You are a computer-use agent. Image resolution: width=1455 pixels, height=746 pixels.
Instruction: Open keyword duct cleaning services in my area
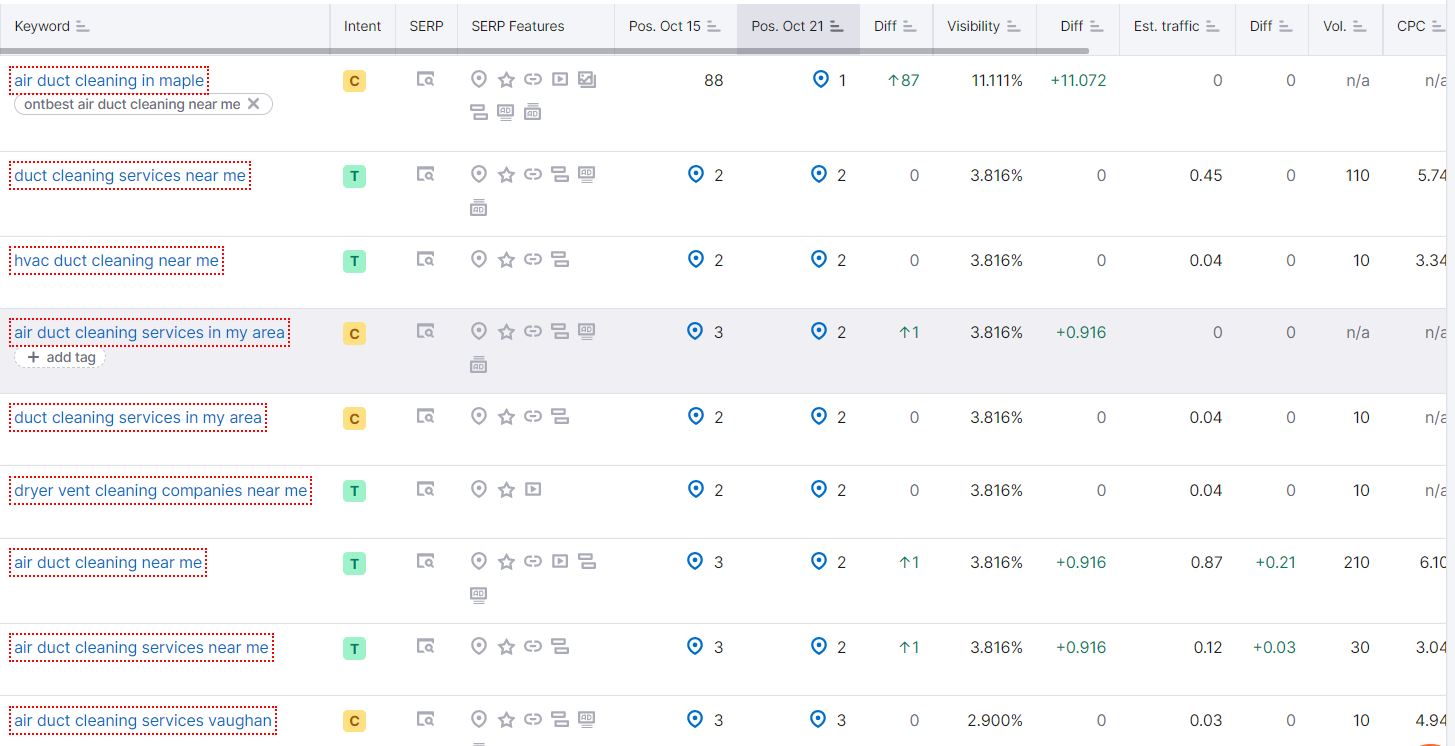point(138,418)
